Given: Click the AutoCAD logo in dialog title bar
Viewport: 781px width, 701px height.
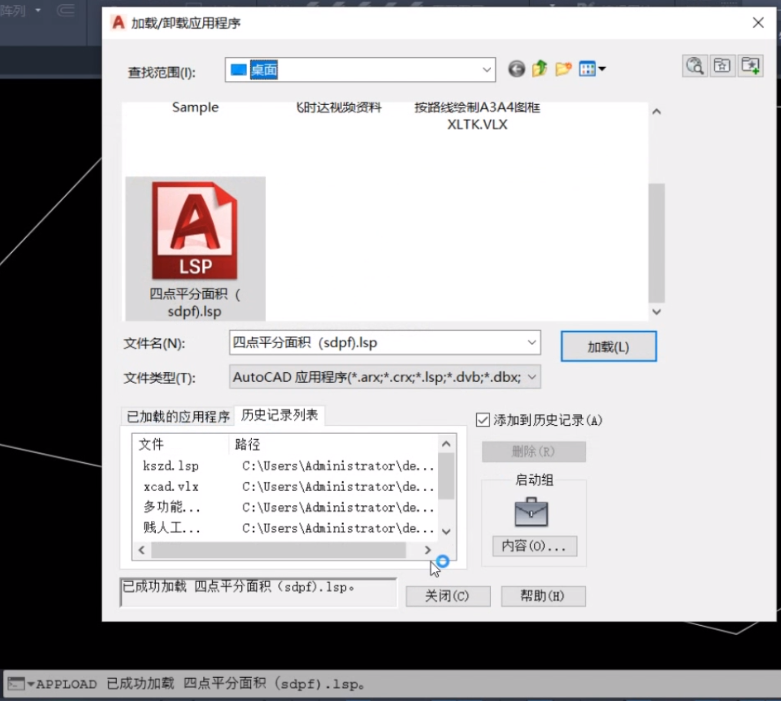Looking at the screenshot, I should tap(118, 23).
